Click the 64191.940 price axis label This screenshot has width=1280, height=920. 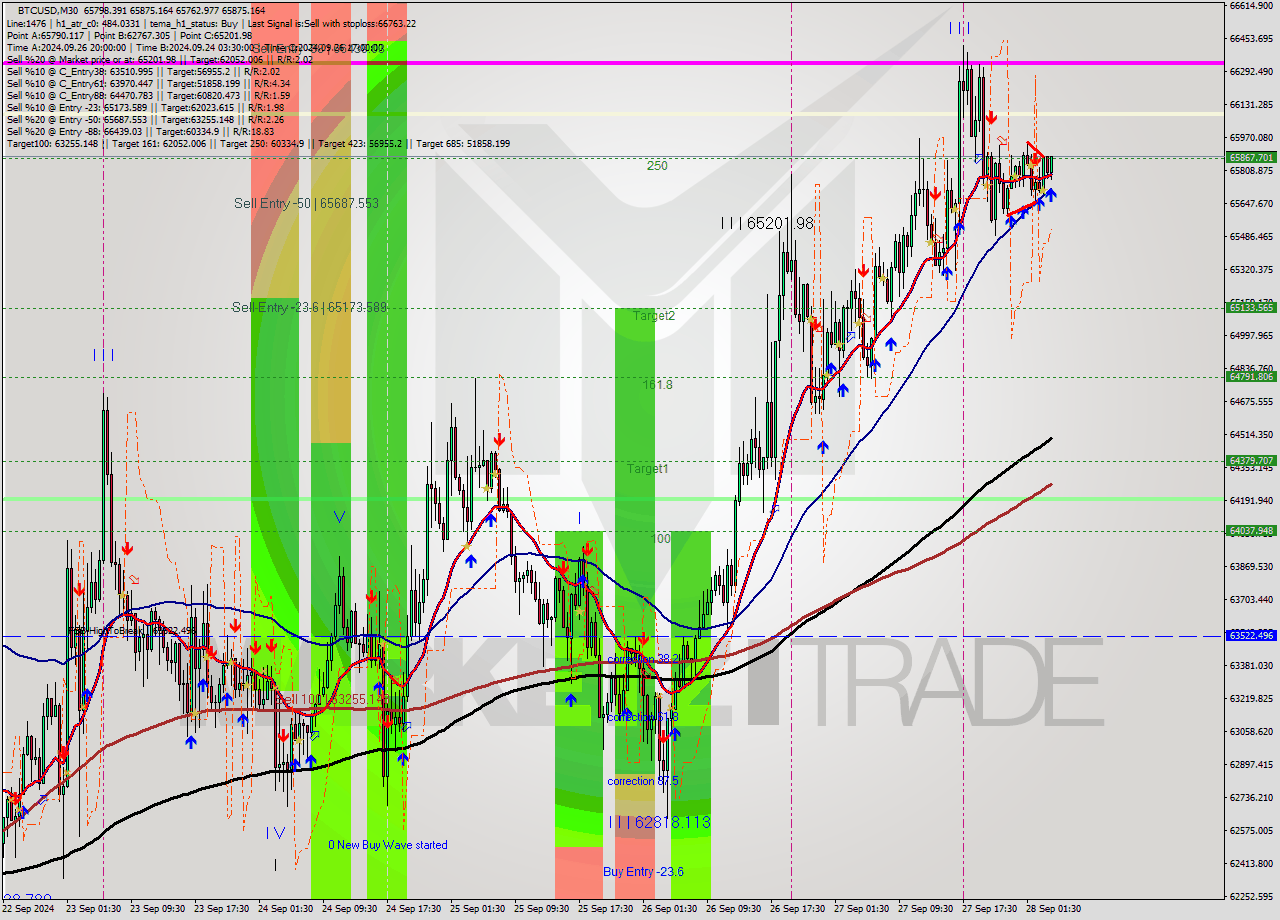(1251, 500)
